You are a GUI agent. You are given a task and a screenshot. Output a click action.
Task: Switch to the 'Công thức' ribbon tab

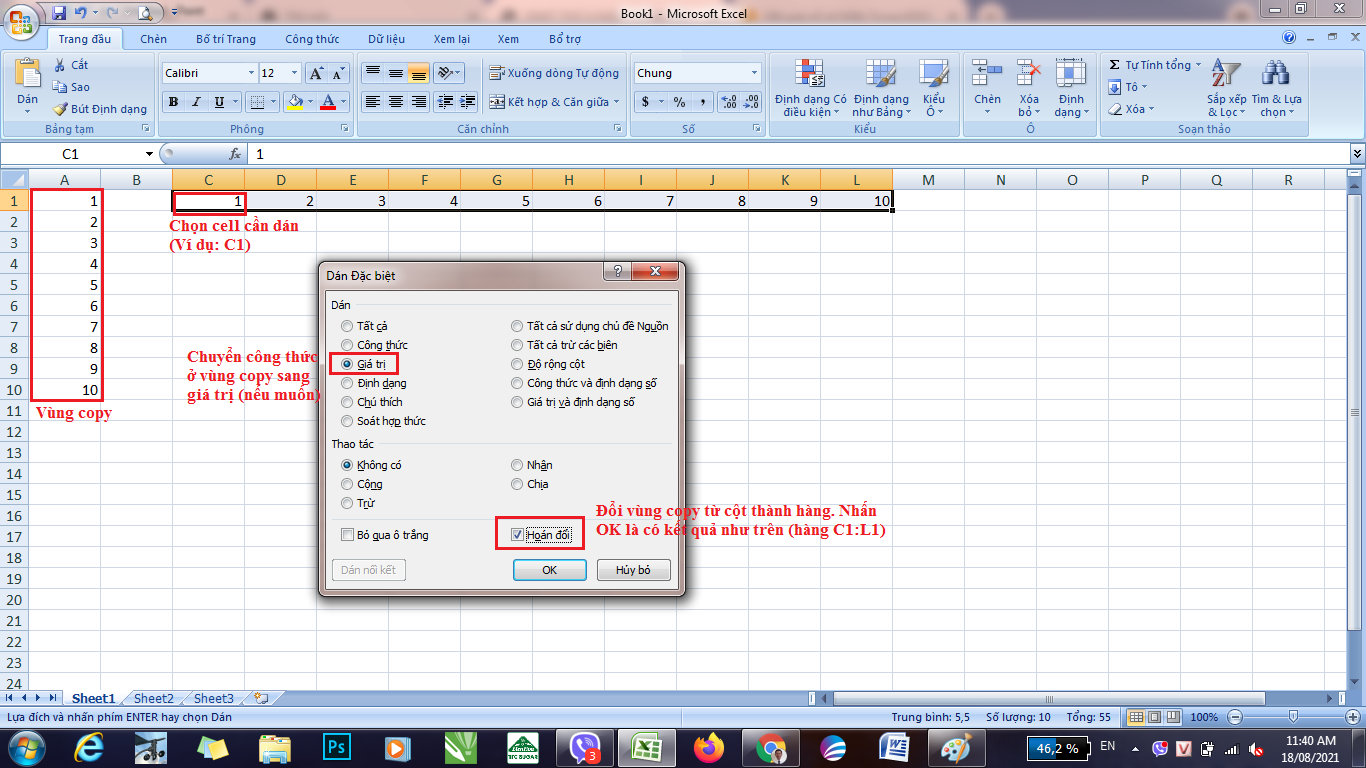pos(312,39)
